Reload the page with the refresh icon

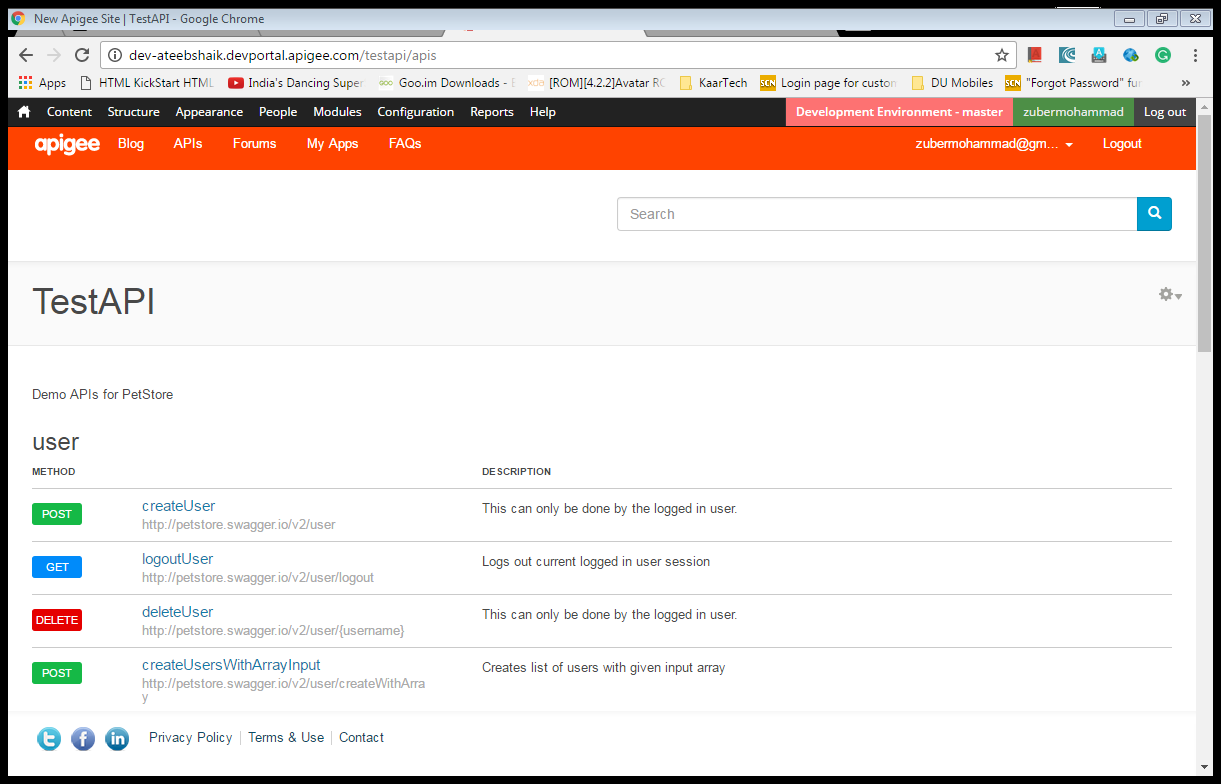[82, 55]
